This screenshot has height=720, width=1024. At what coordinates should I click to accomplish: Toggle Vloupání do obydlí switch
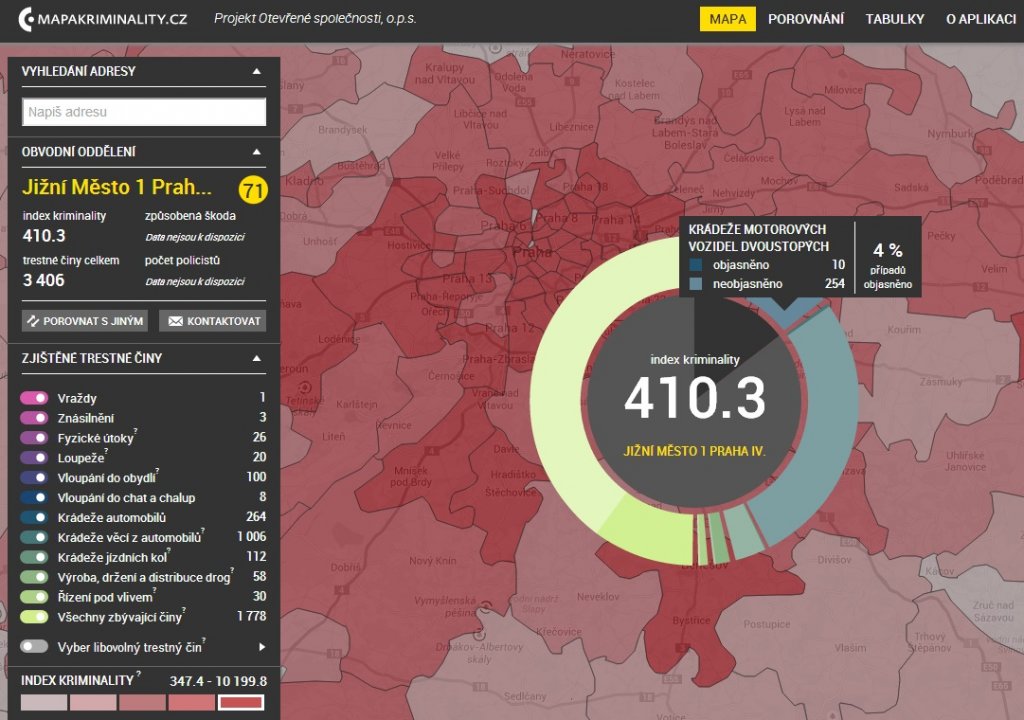[34, 478]
